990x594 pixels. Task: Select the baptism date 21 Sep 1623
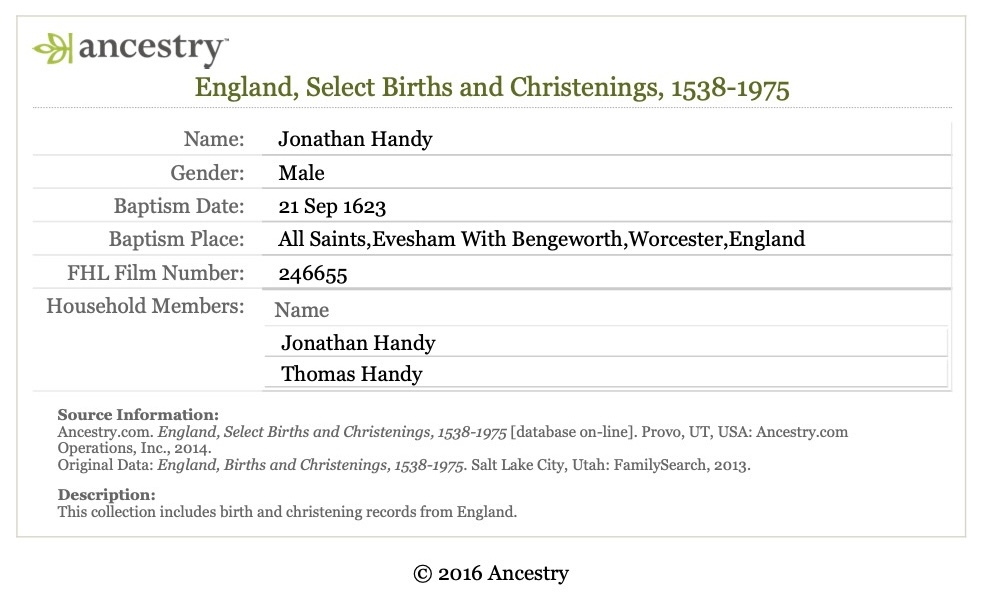(x=332, y=206)
